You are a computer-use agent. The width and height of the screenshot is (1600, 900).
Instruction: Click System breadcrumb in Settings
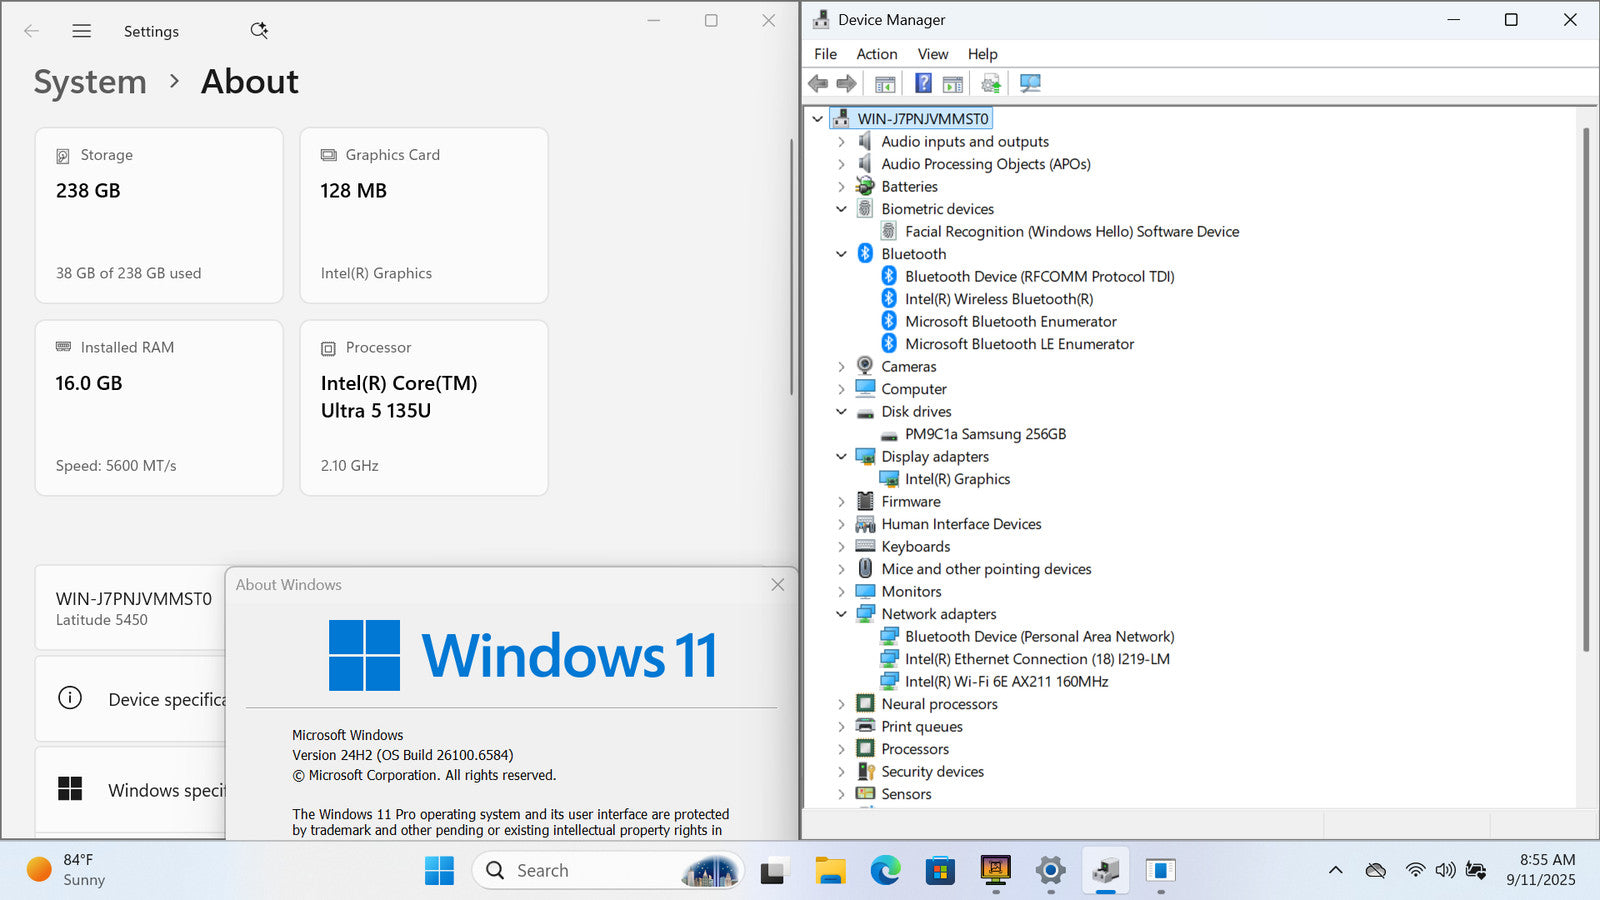coord(90,82)
